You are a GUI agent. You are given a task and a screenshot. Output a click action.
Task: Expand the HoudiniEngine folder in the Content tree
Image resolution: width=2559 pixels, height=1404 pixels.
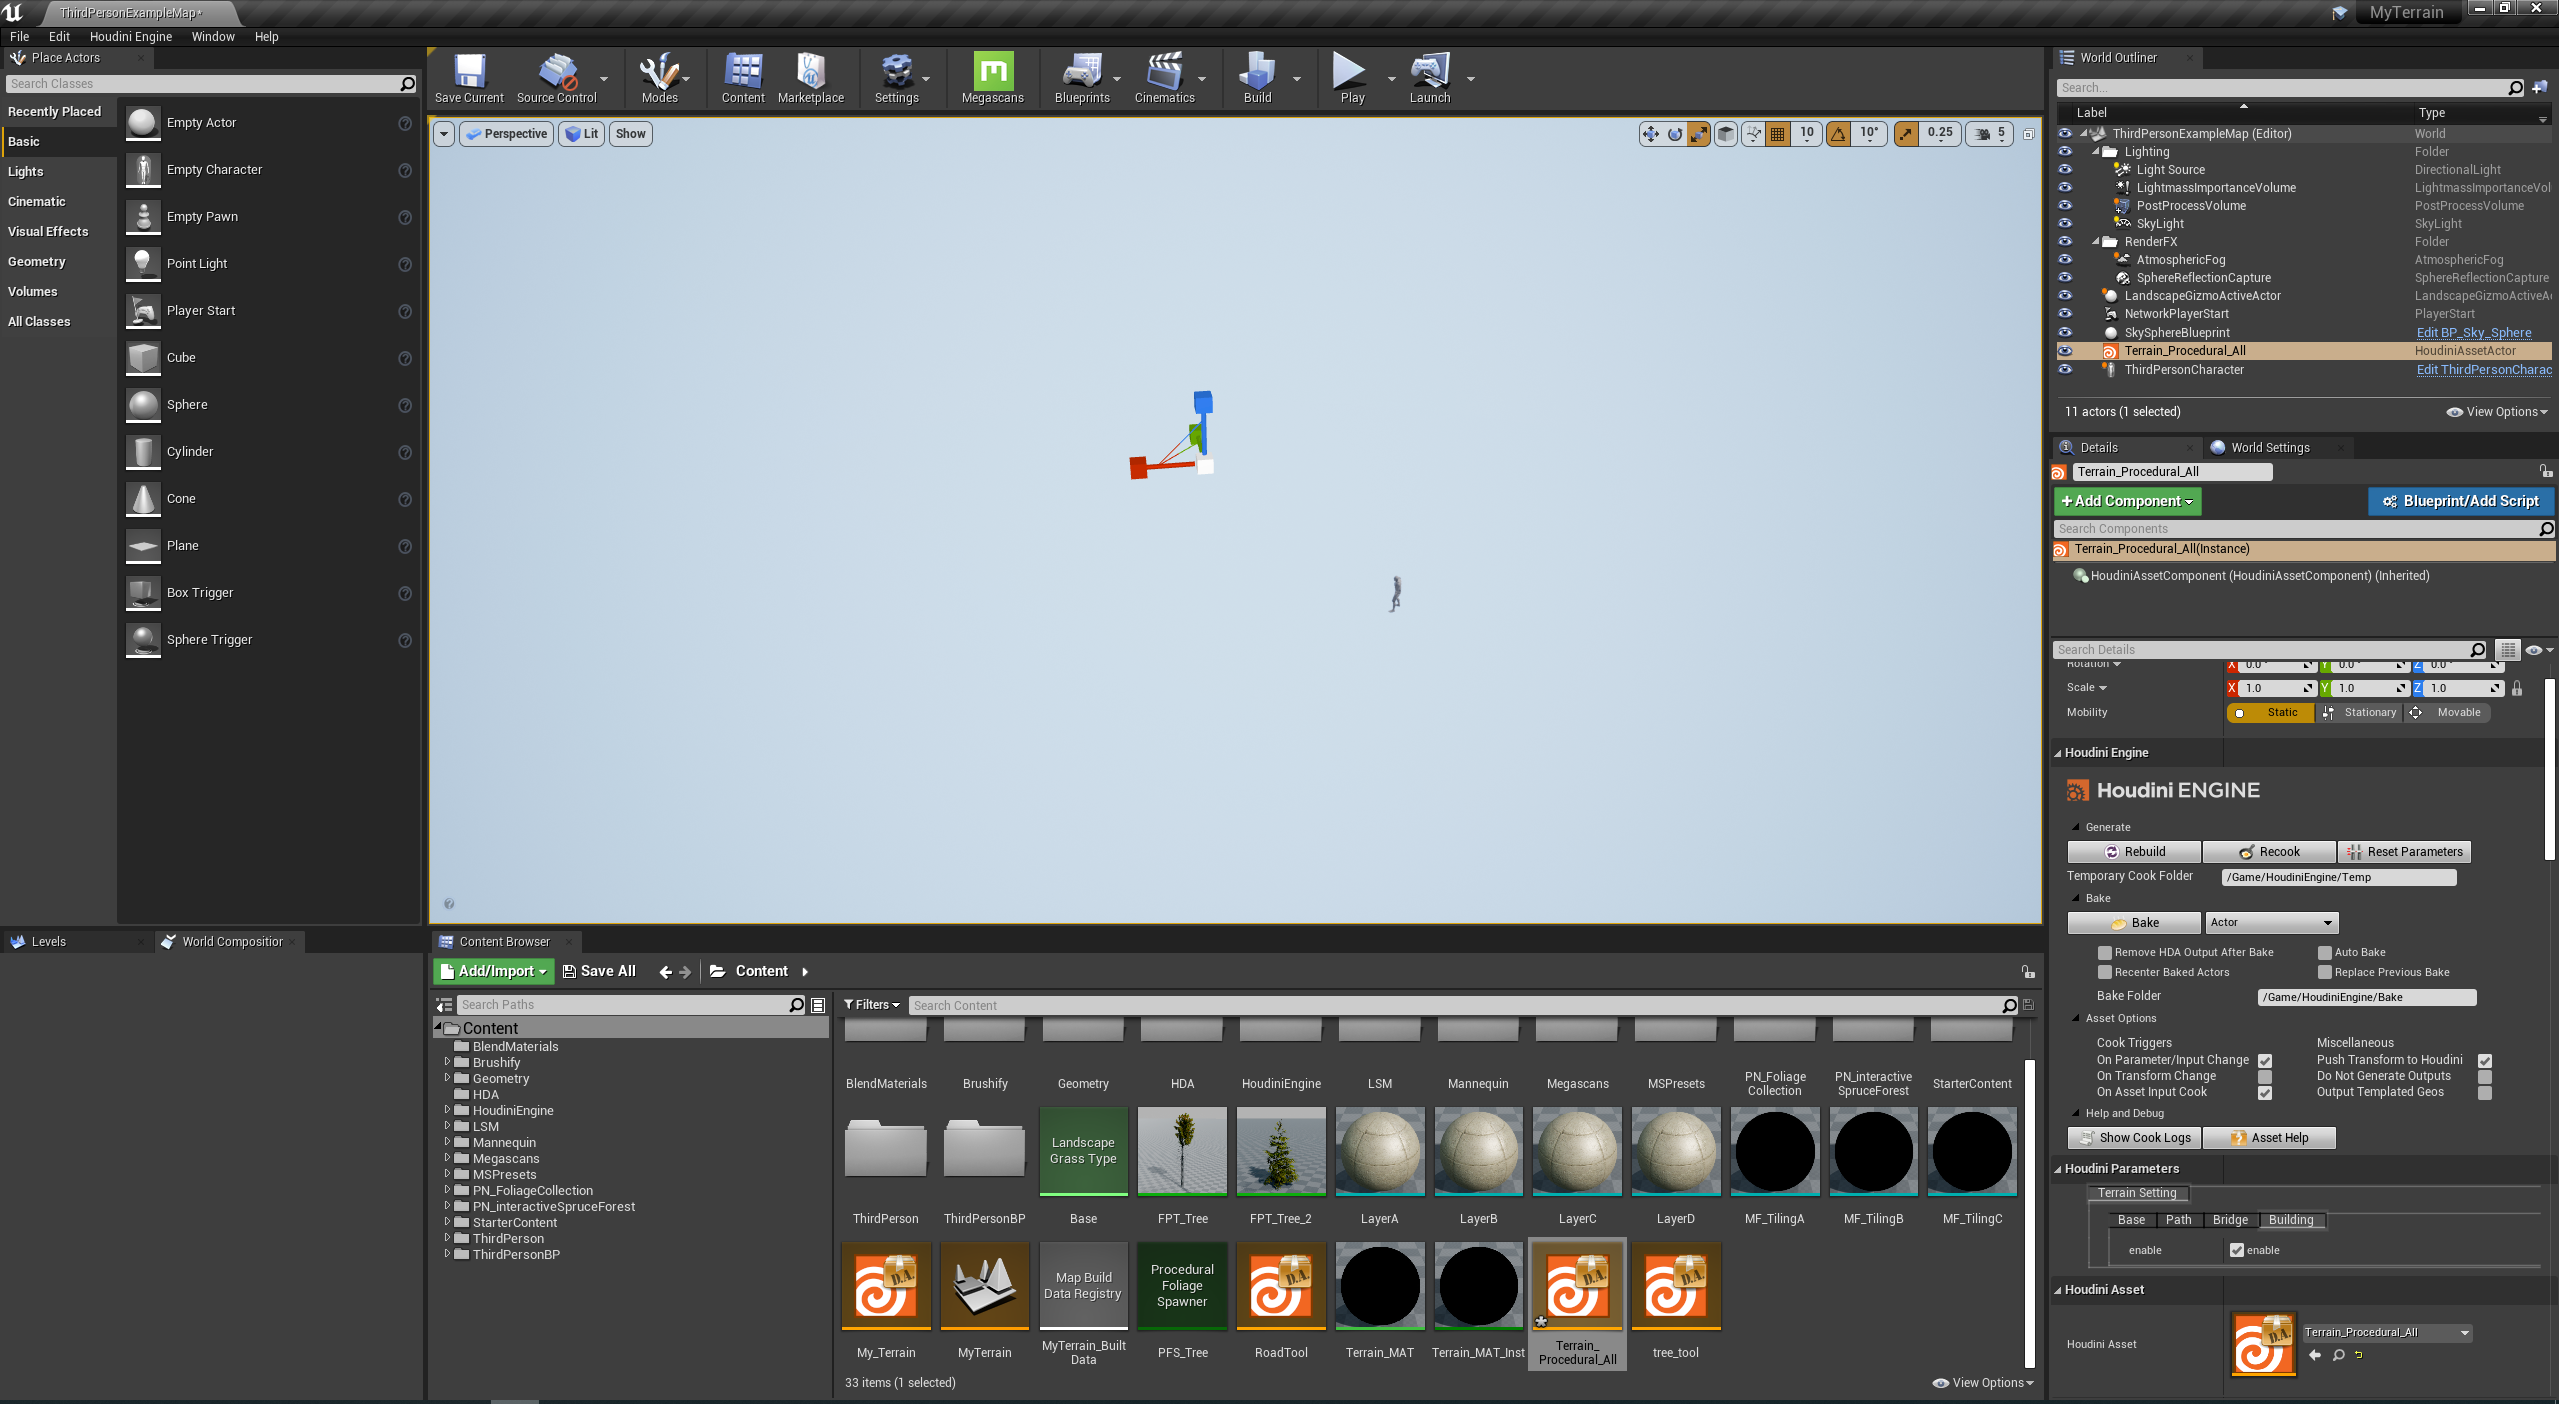pos(447,1110)
